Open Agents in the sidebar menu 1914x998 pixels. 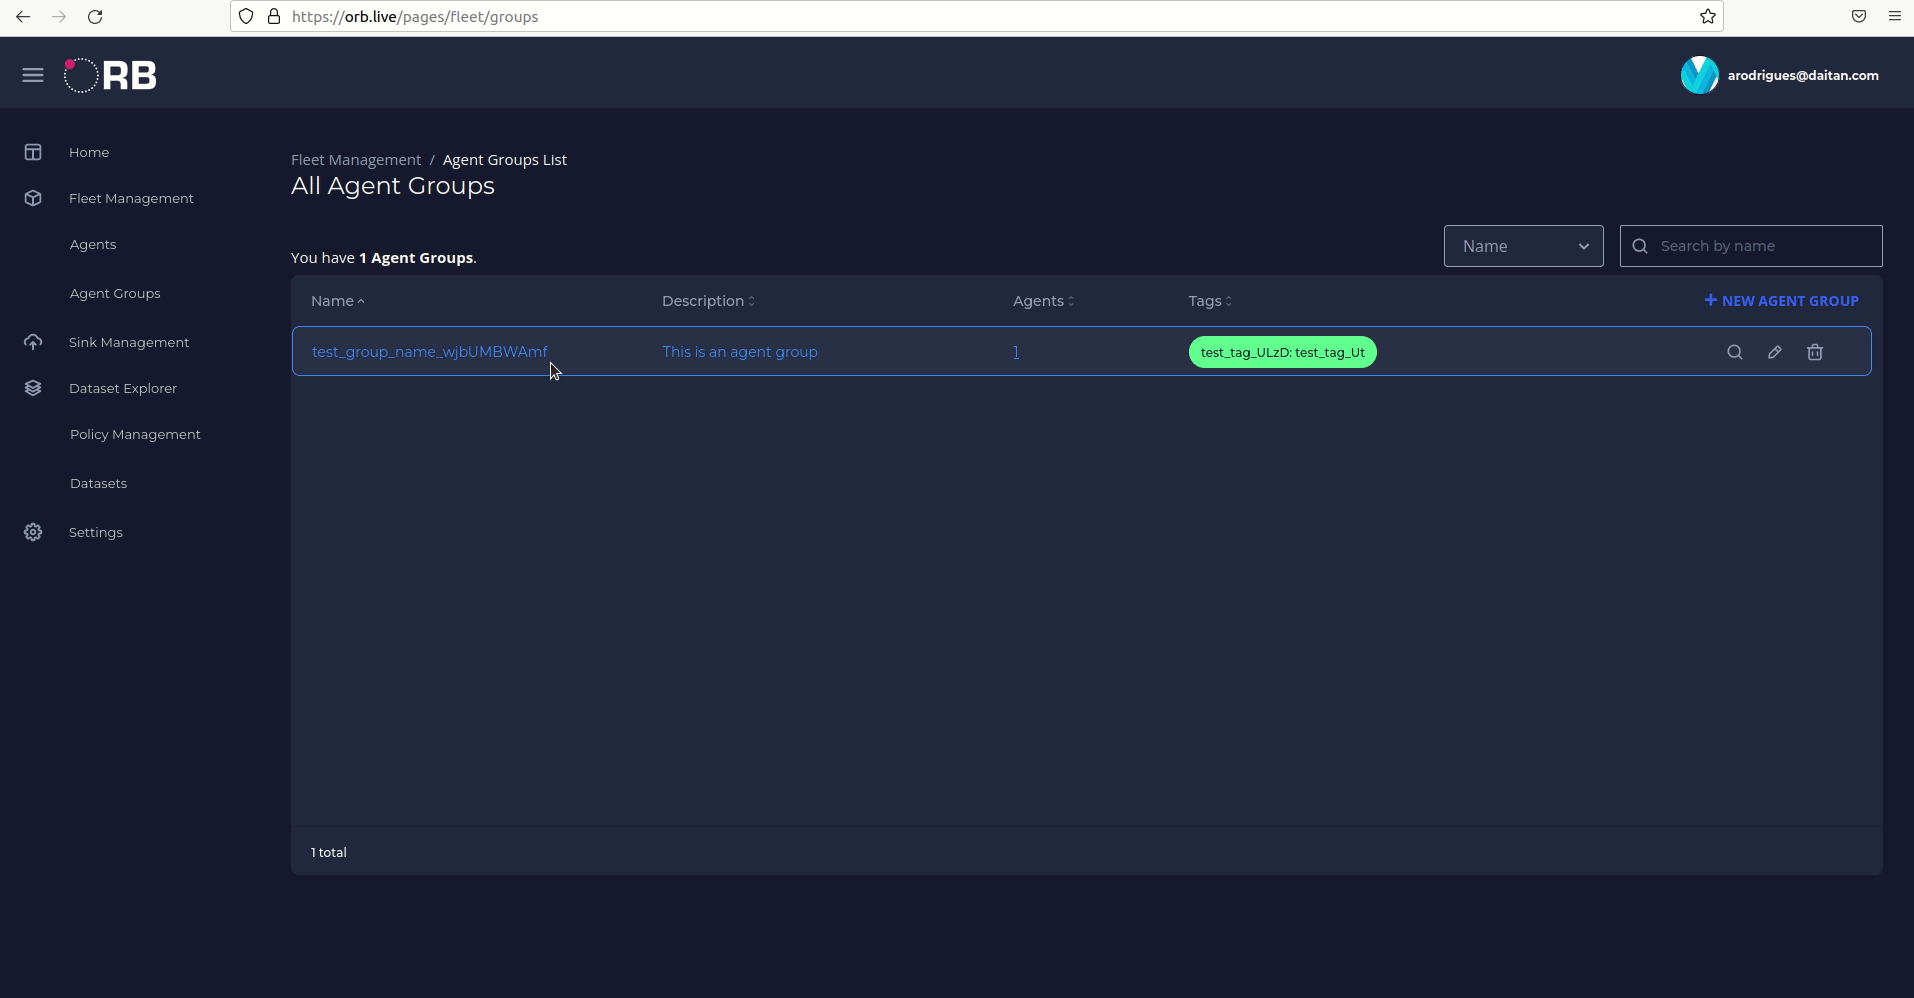pos(92,244)
